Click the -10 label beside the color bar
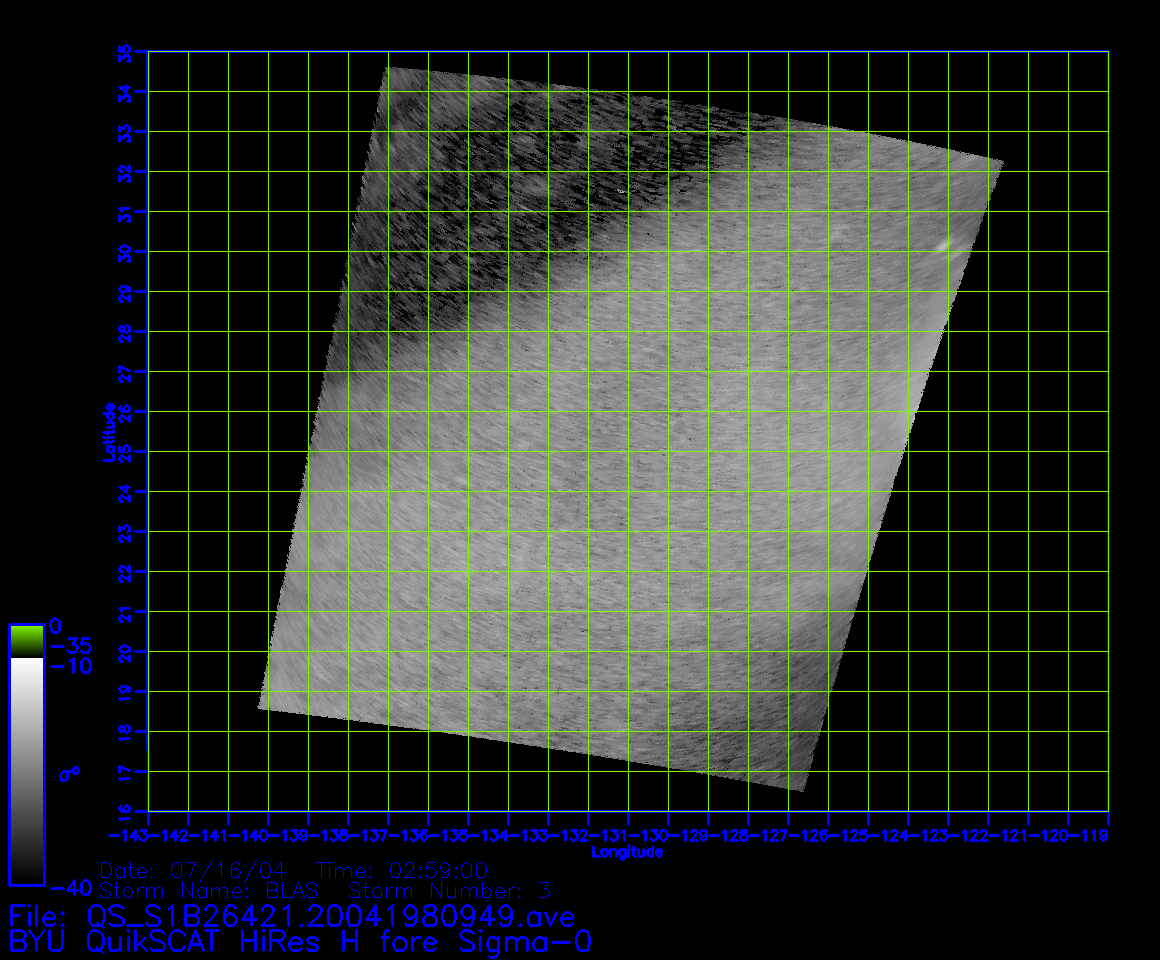Screen dimensions: 1160x960 [70, 666]
